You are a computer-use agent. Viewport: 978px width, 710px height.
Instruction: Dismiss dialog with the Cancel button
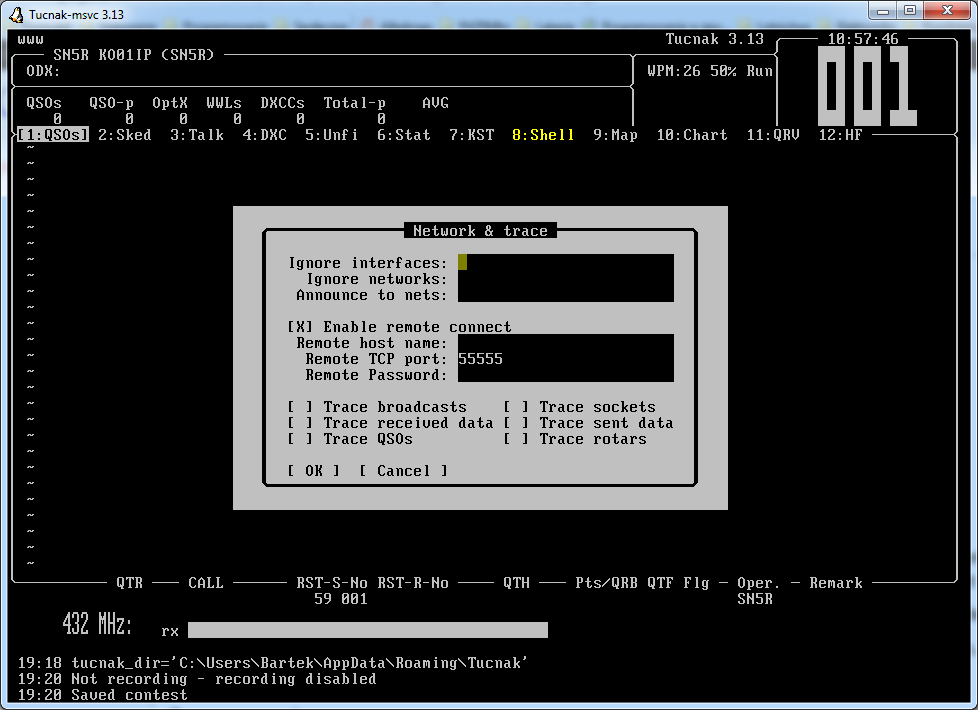pos(404,471)
